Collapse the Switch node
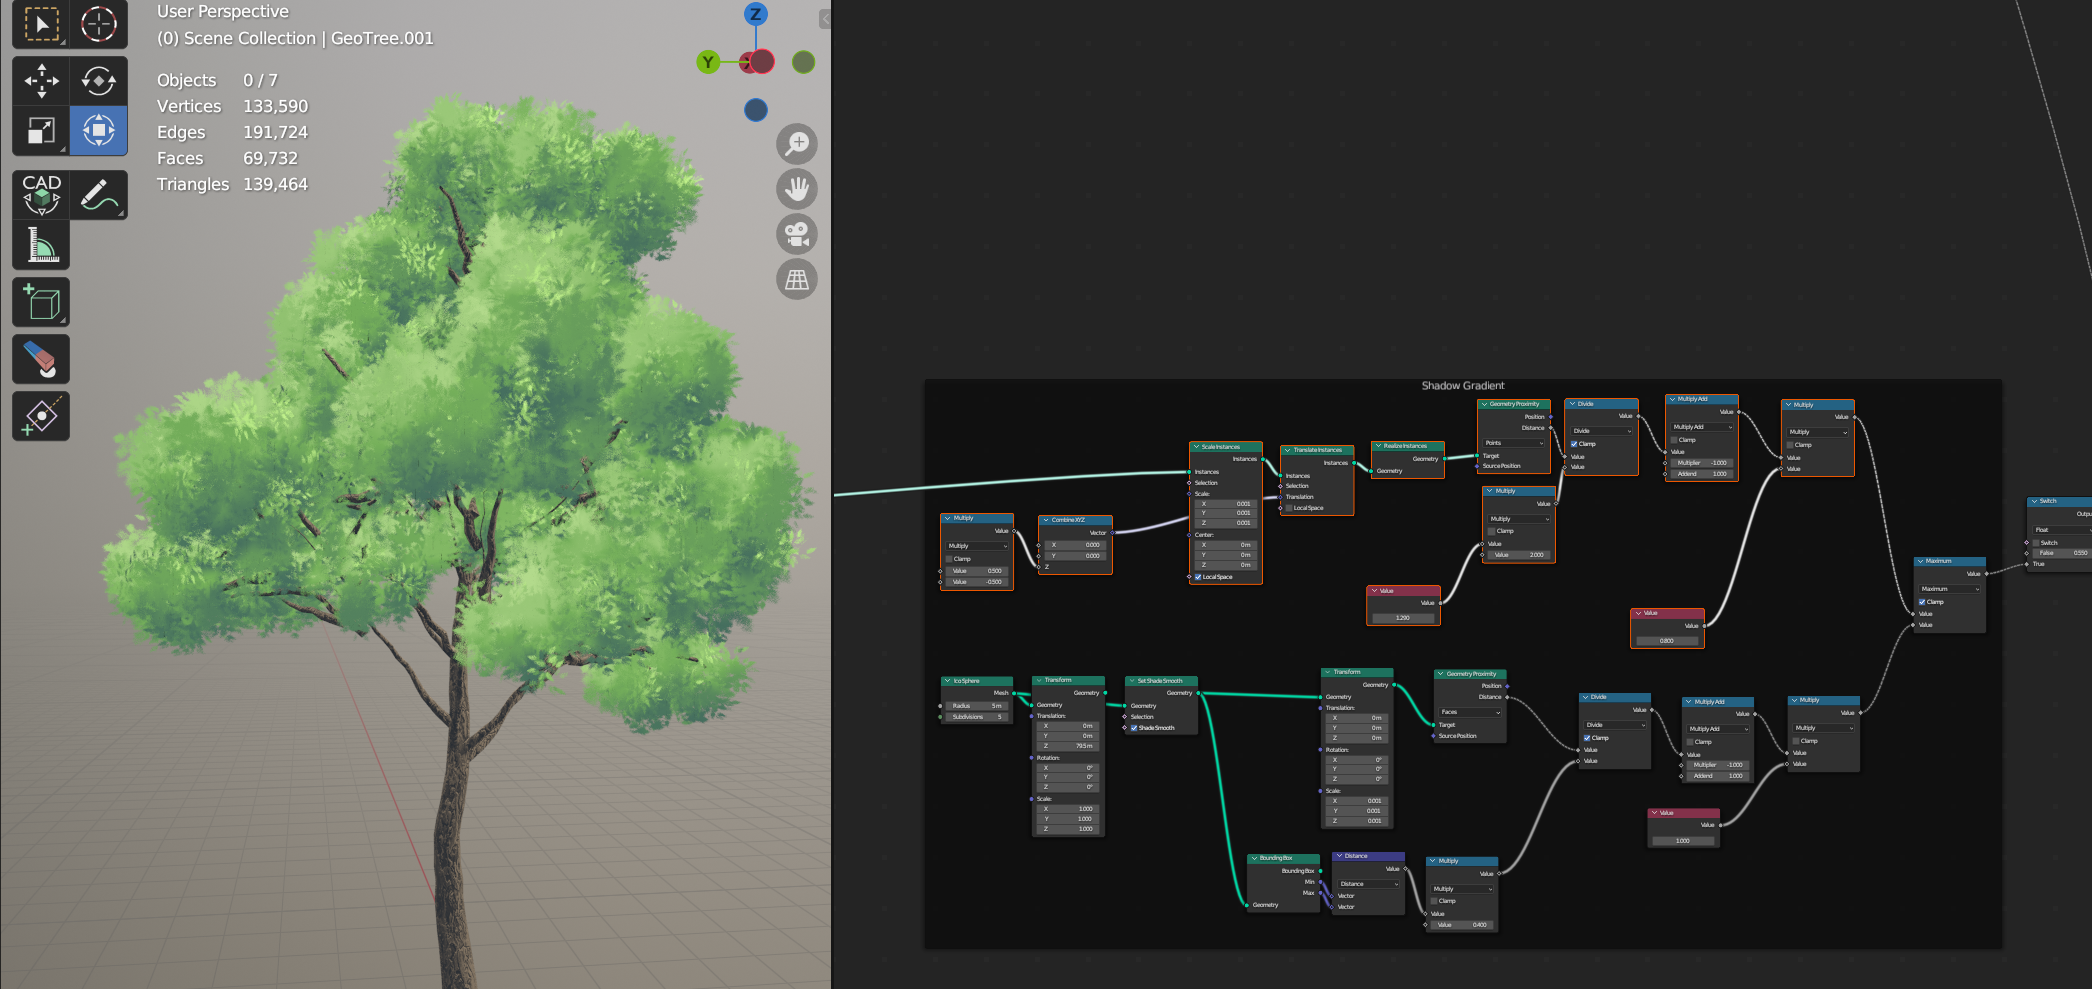The width and height of the screenshot is (2092, 989). click(2034, 501)
